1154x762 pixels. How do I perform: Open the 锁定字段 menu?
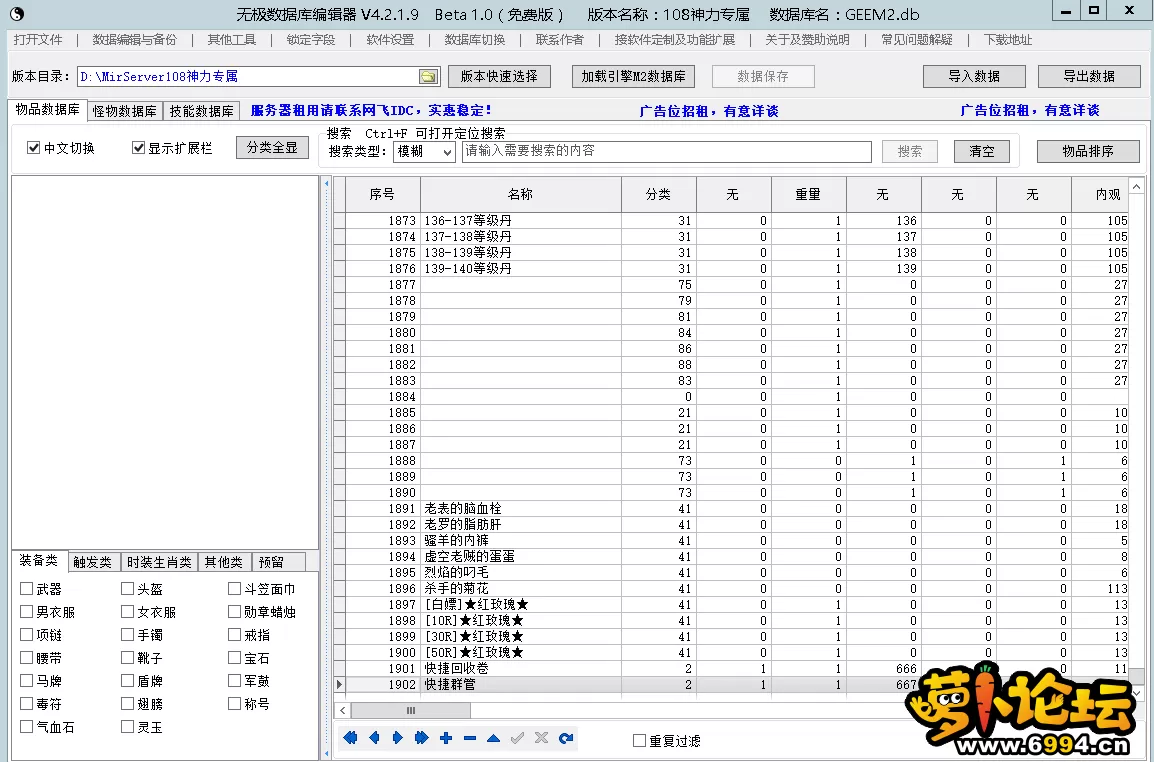[x=311, y=40]
